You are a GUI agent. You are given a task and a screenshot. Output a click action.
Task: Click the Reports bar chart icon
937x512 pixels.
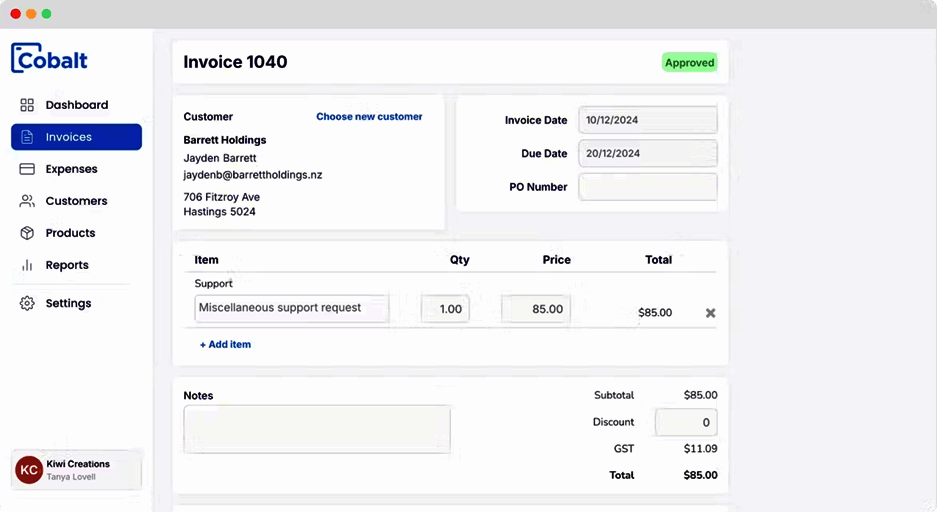(27, 265)
